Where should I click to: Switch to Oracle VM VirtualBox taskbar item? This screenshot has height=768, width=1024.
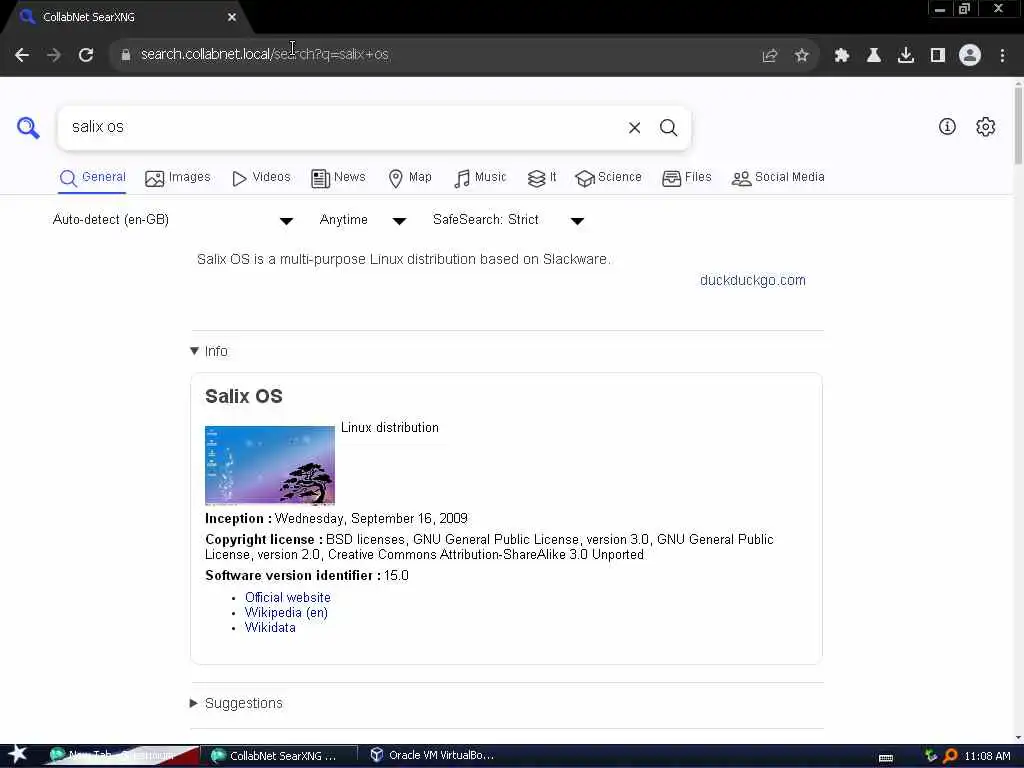click(x=432, y=756)
